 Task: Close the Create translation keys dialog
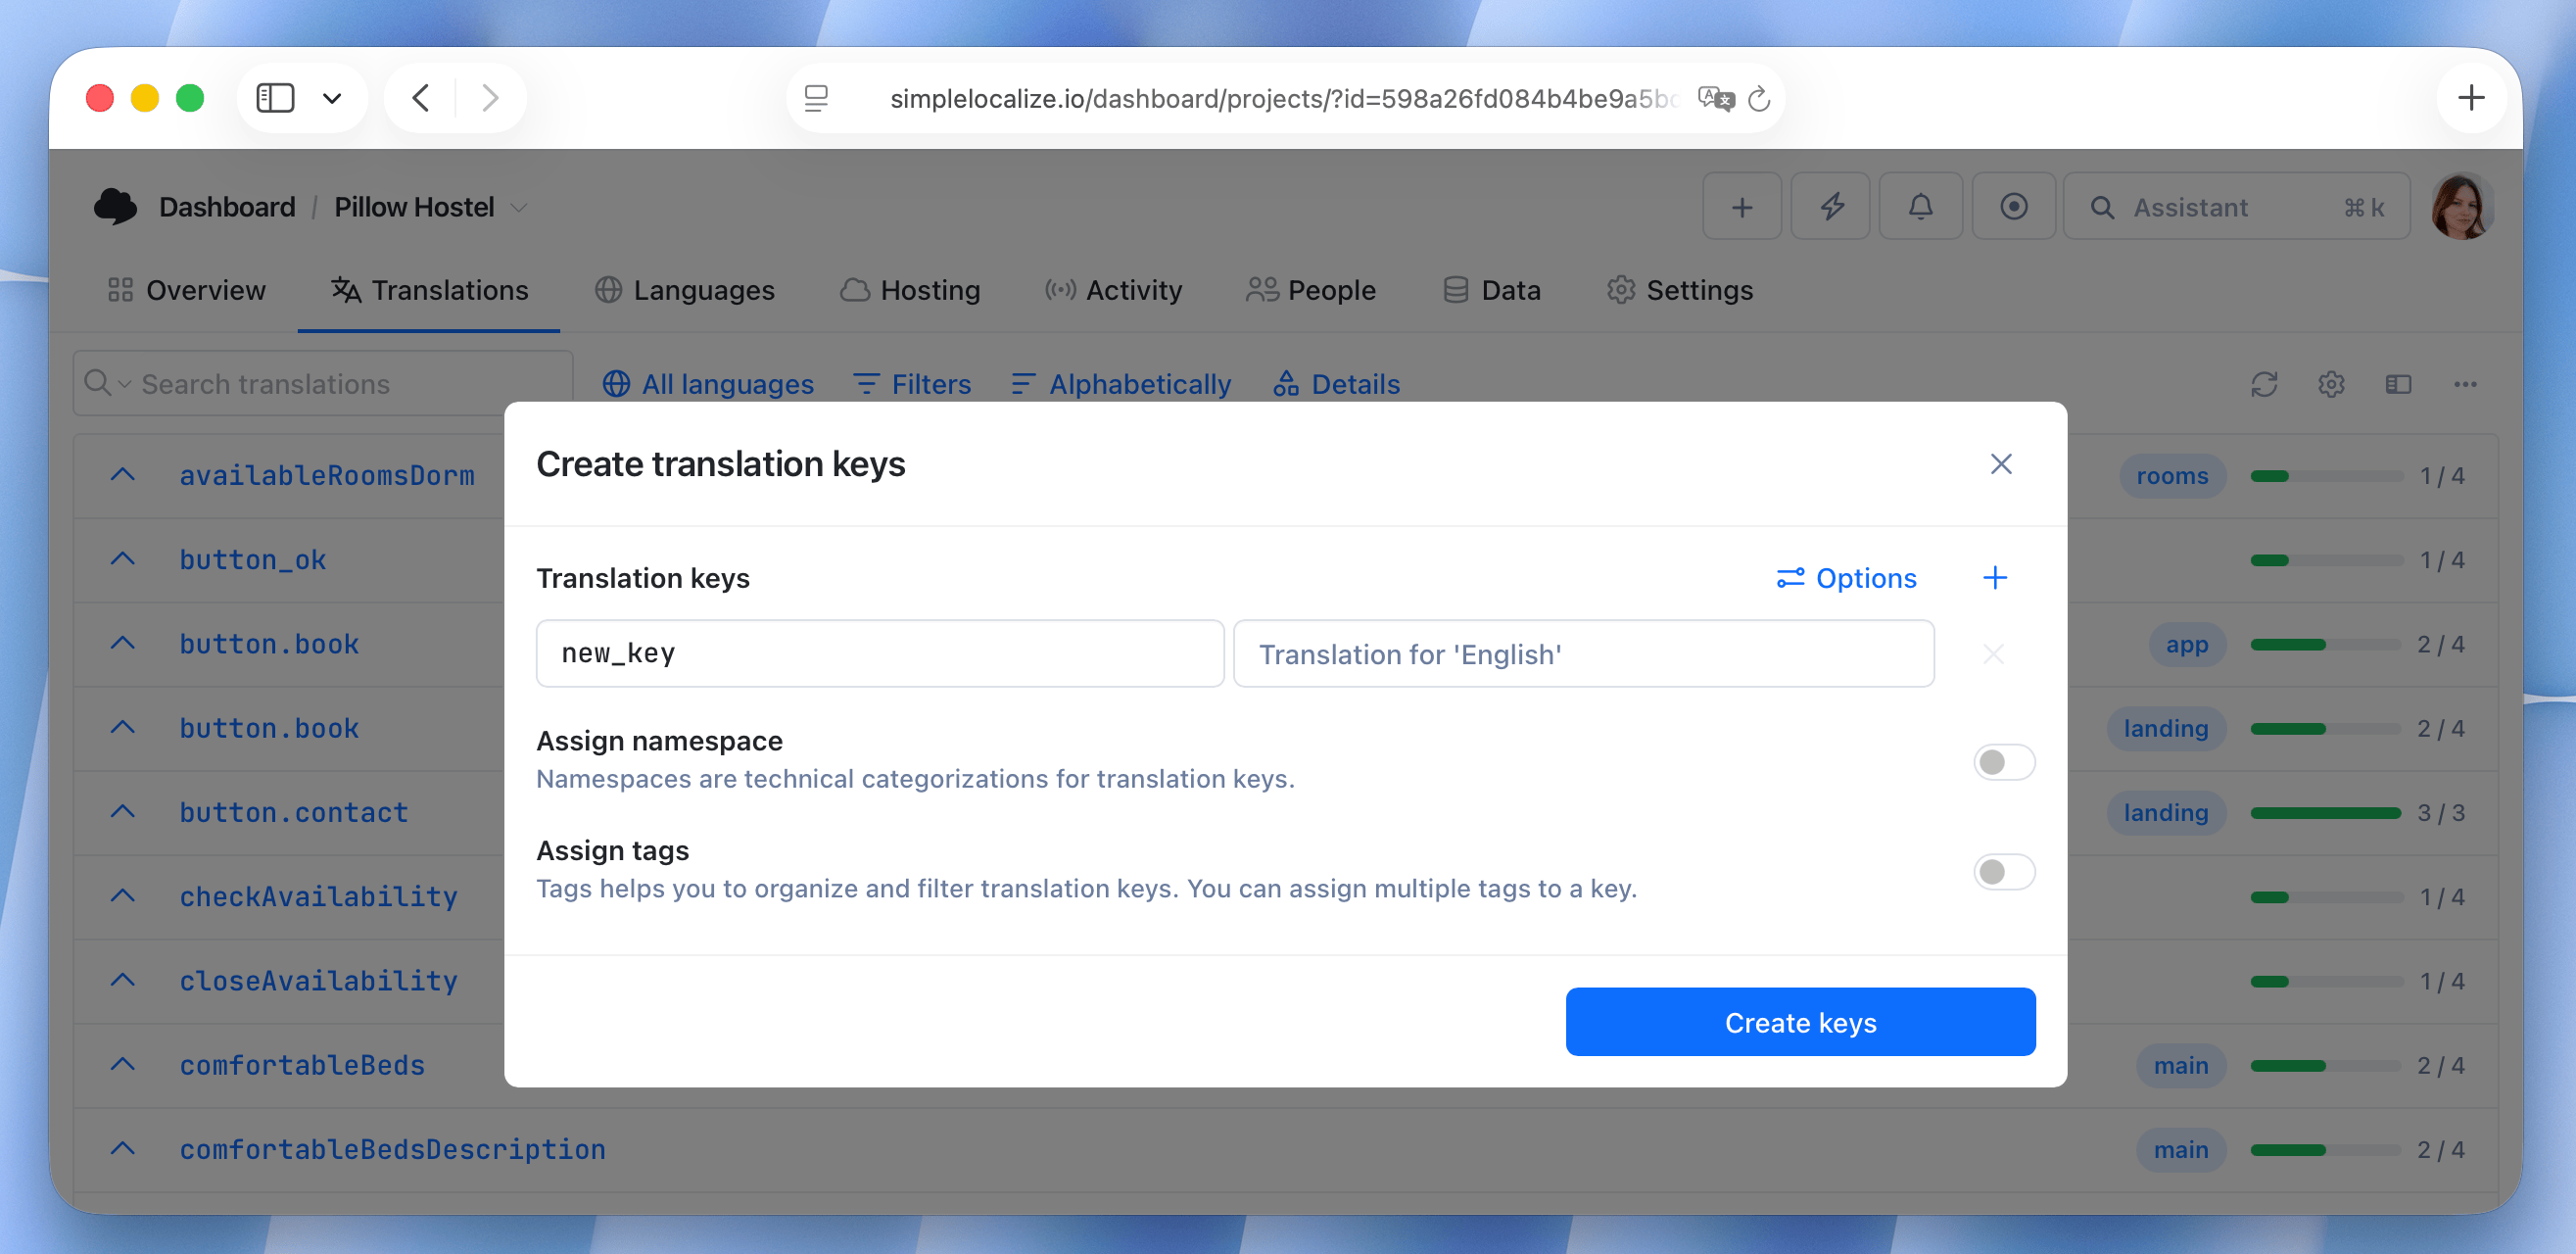point(2000,464)
